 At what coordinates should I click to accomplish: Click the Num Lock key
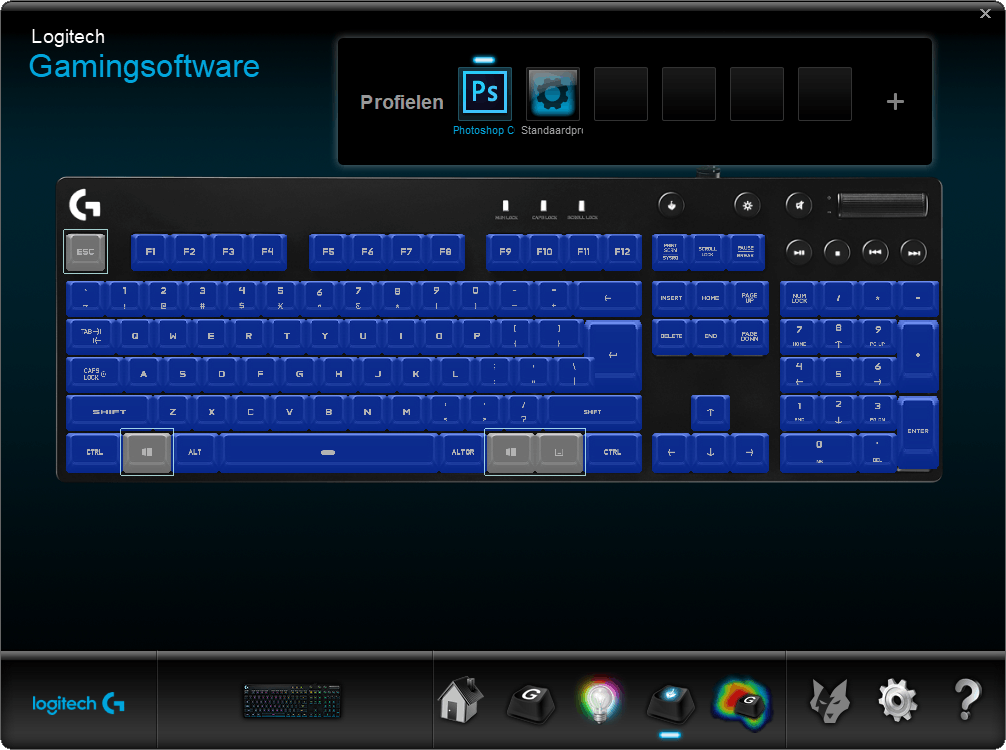[x=799, y=298]
